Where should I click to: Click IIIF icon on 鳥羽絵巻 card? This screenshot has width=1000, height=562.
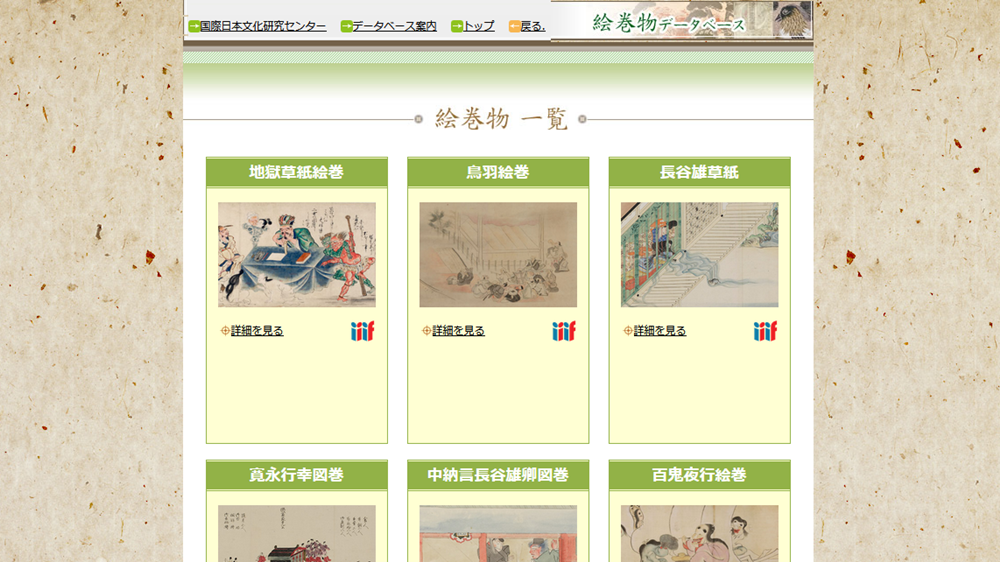[x=564, y=331]
